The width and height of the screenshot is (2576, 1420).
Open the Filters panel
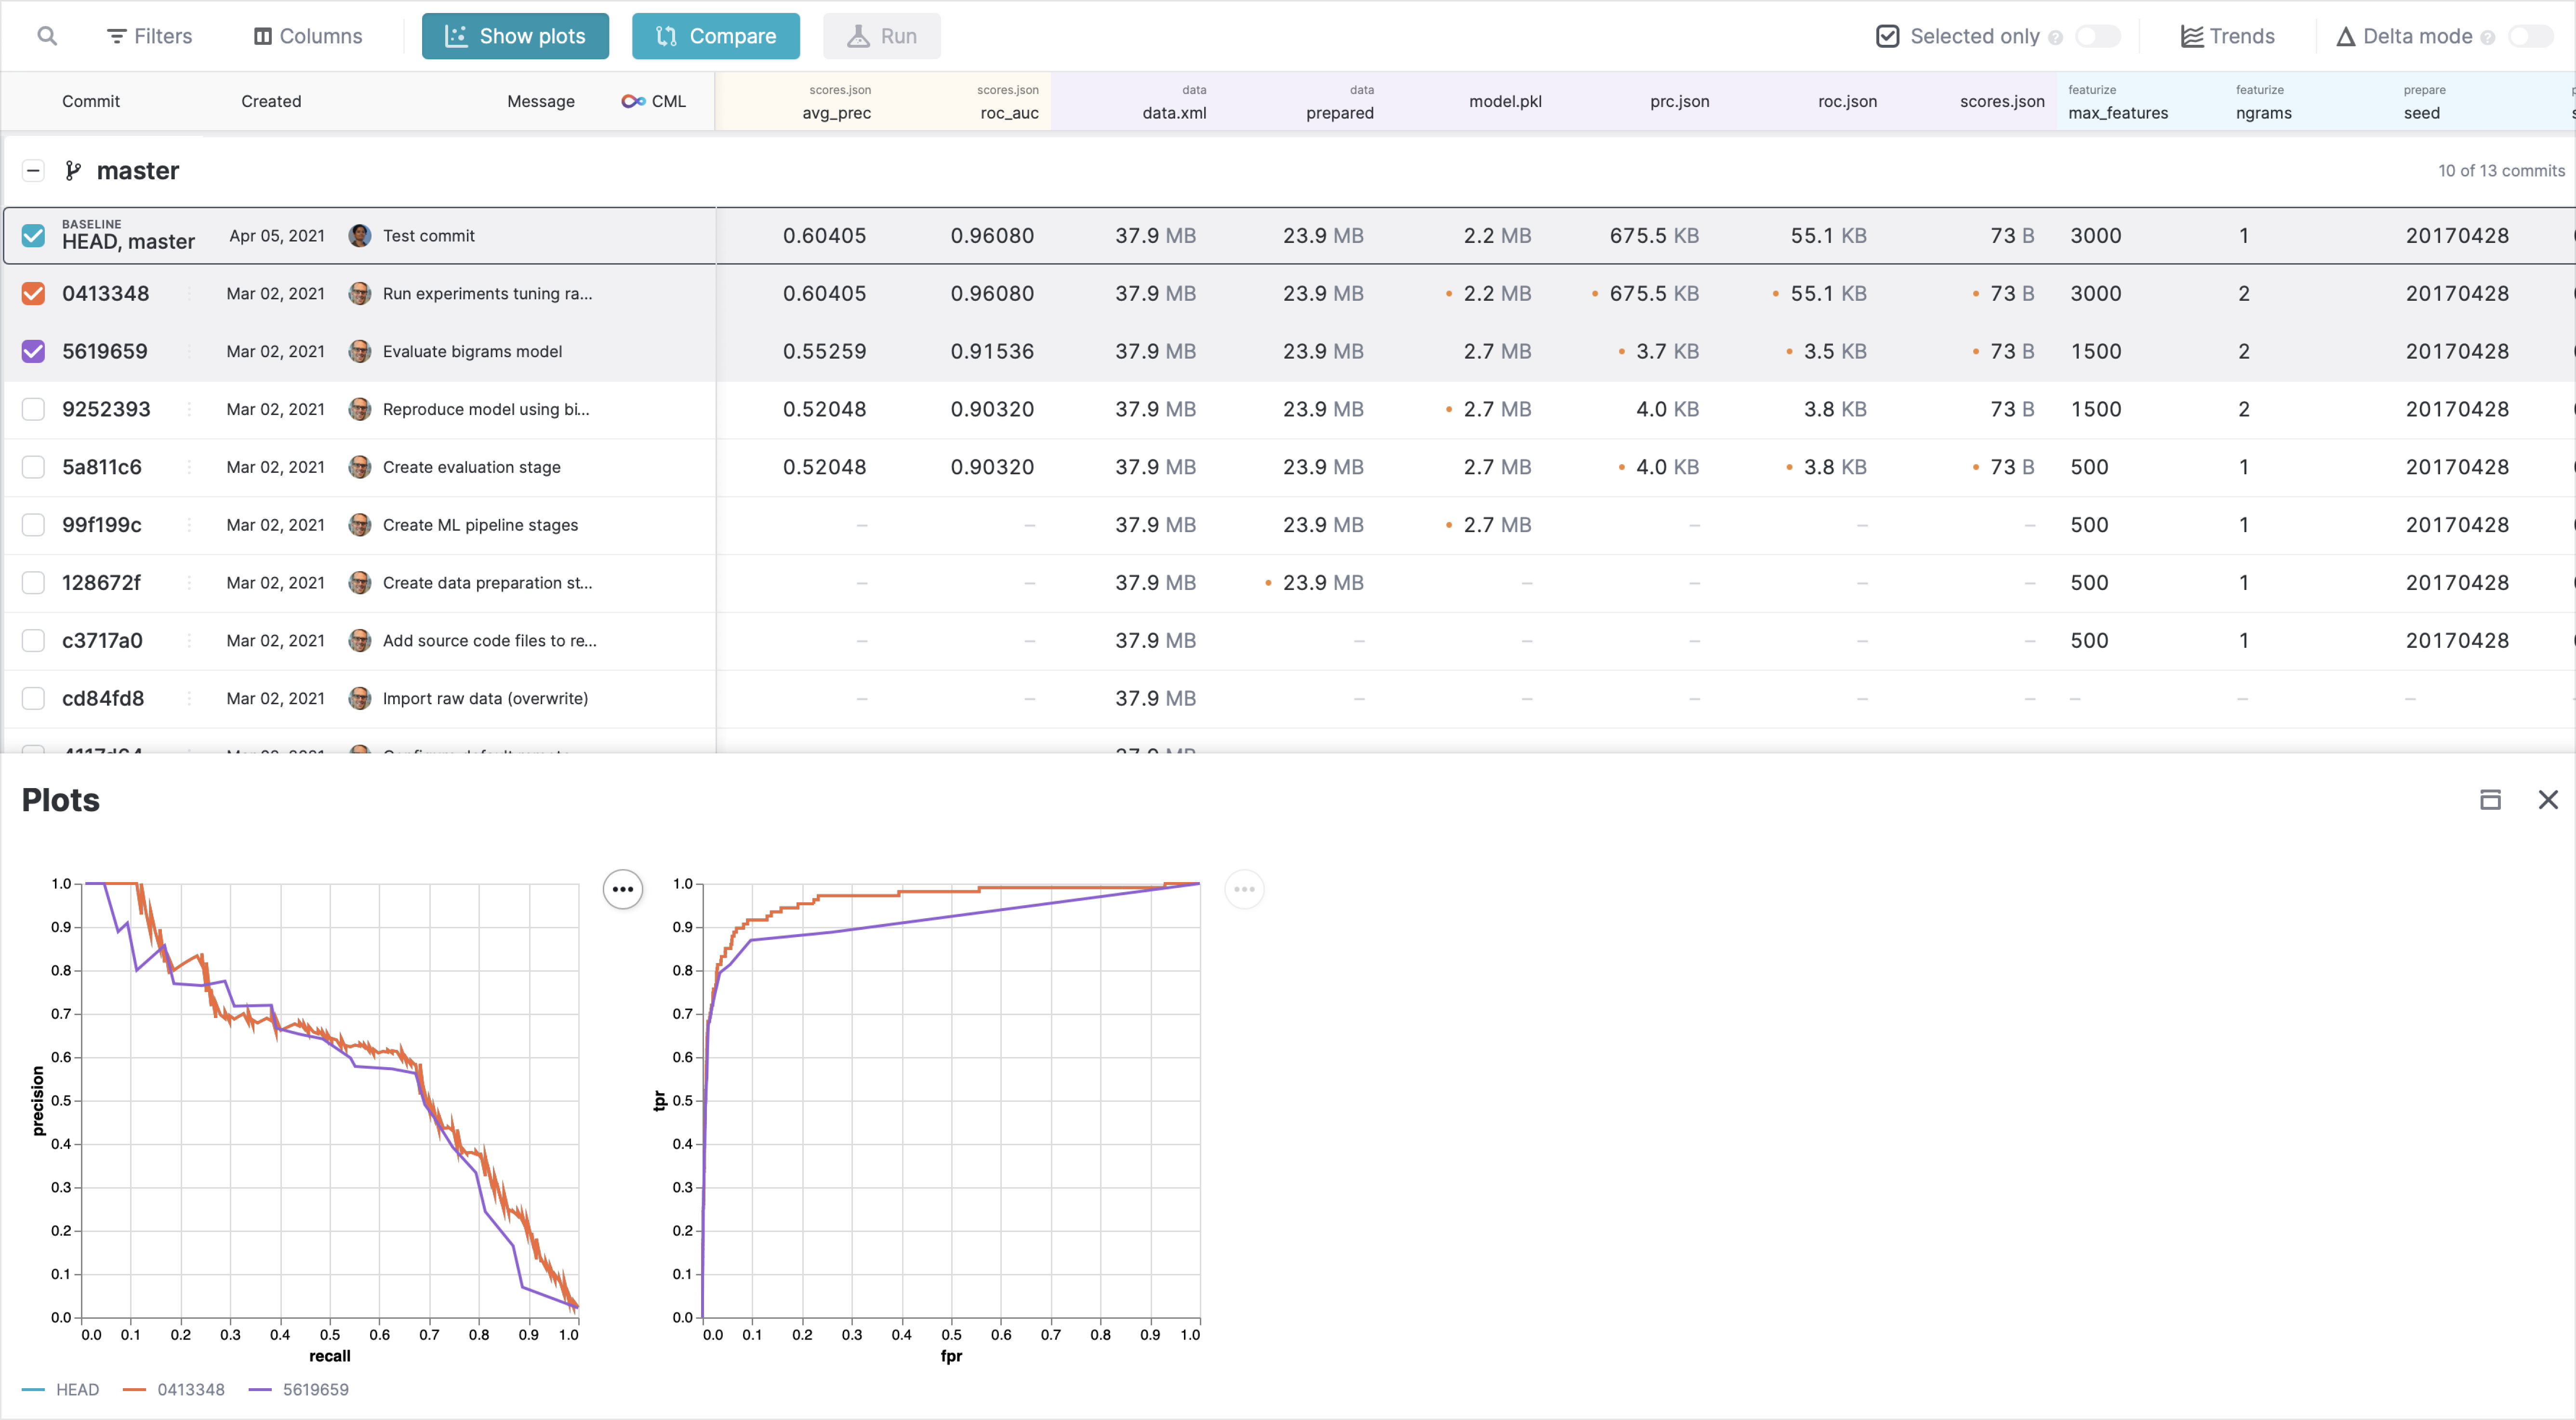tap(149, 36)
